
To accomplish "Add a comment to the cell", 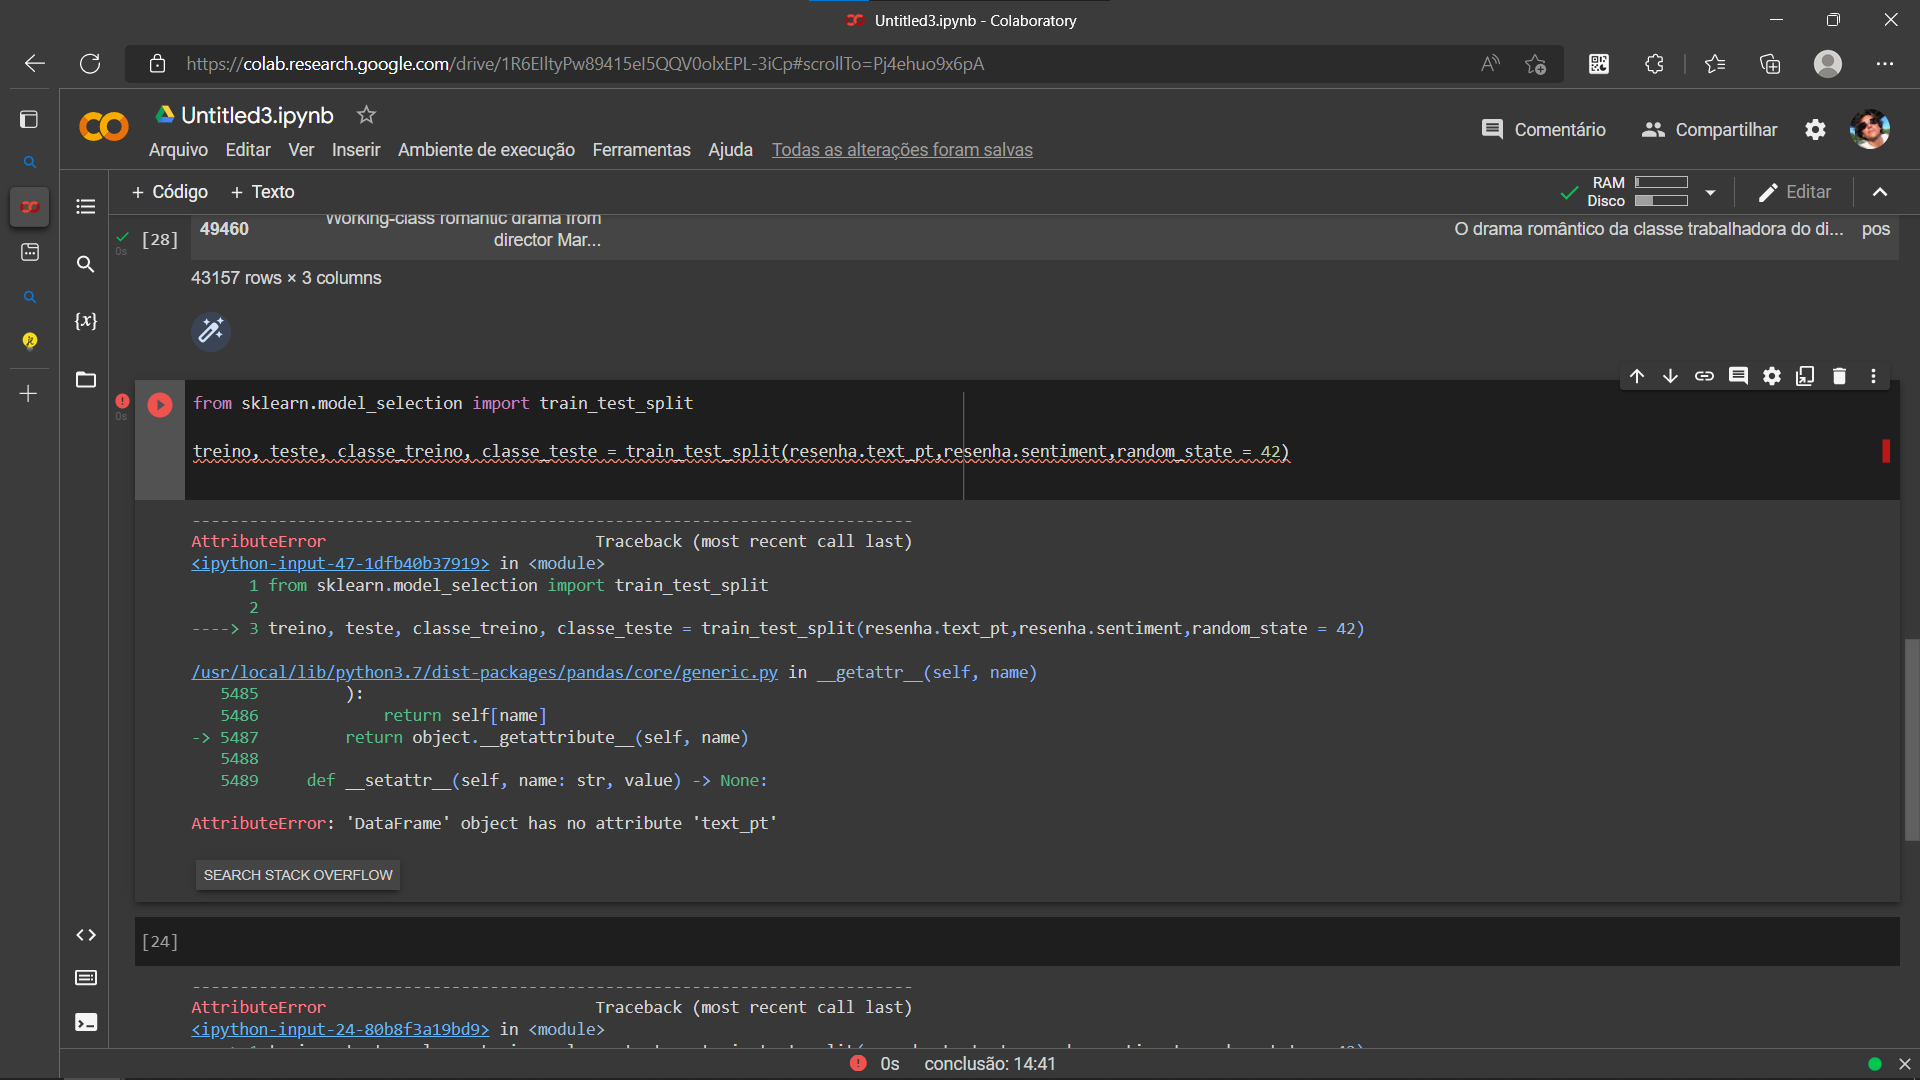I will [x=1738, y=376].
